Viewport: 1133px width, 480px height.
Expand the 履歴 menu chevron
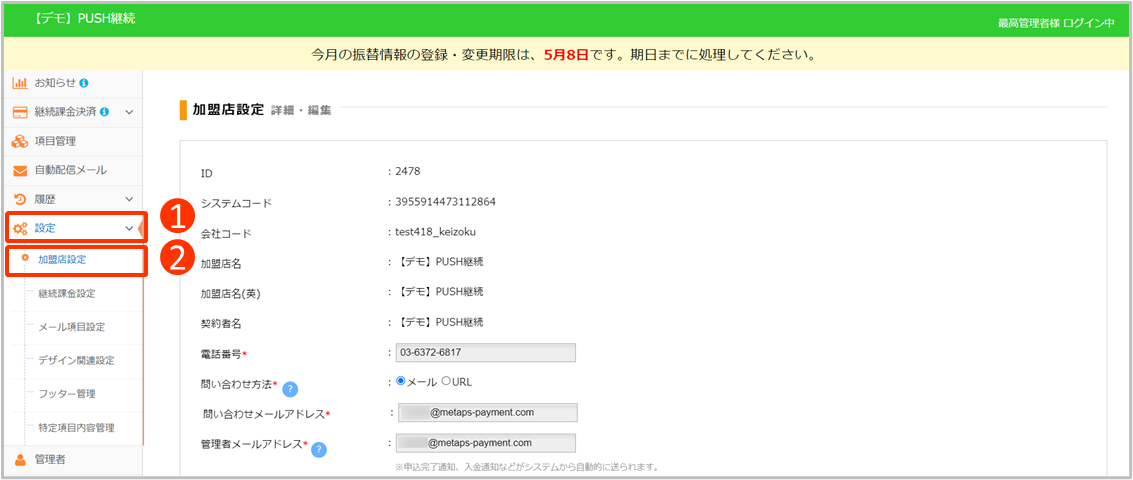(129, 199)
